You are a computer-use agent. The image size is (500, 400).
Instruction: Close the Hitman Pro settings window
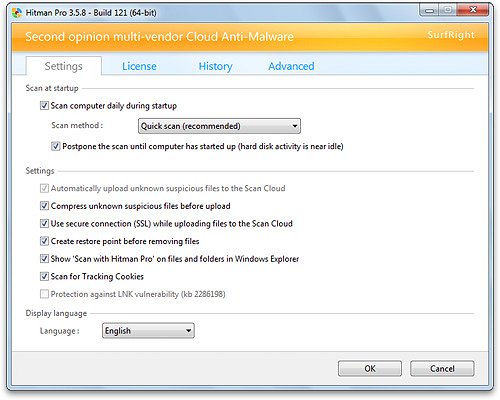pyautogui.click(x=473, y=10)
